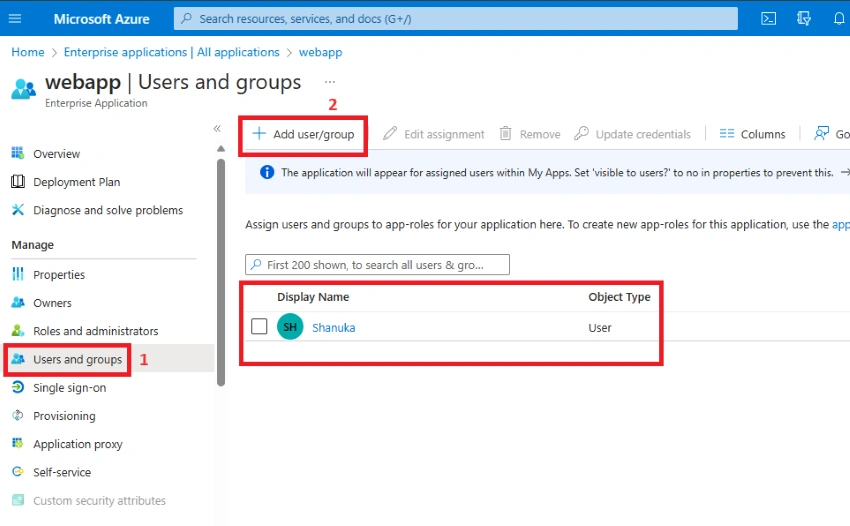Open Custom security attributes

tap(99, 501)
